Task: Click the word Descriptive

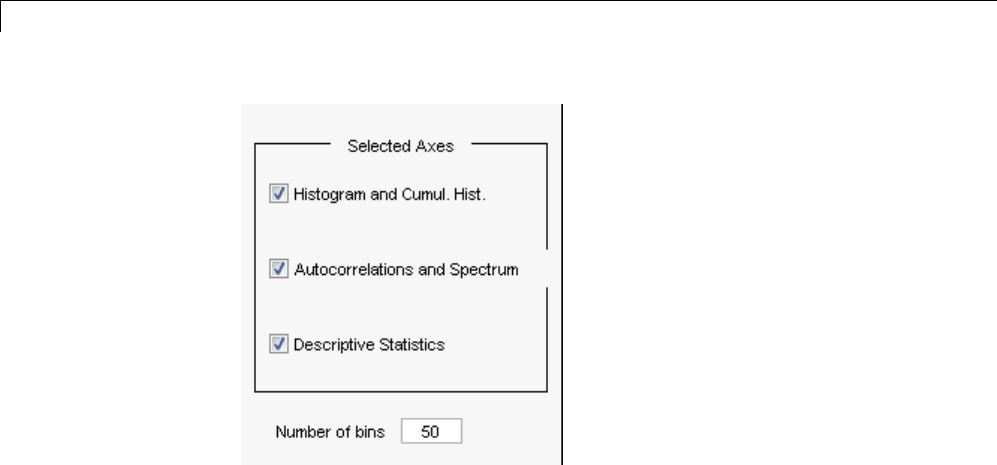Action: click(329, 345)
